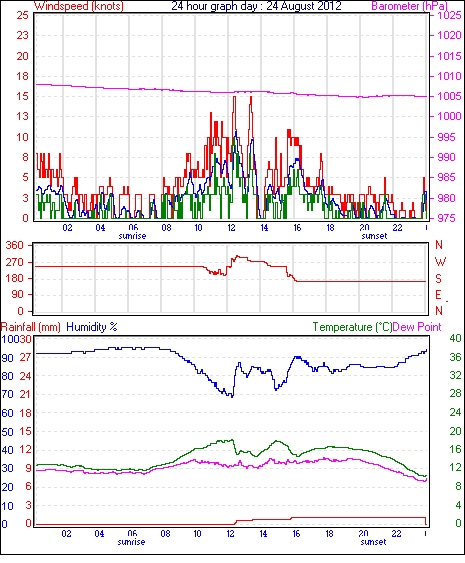
Task: Click the Humidity % legend label
Action: coord(92,327)
